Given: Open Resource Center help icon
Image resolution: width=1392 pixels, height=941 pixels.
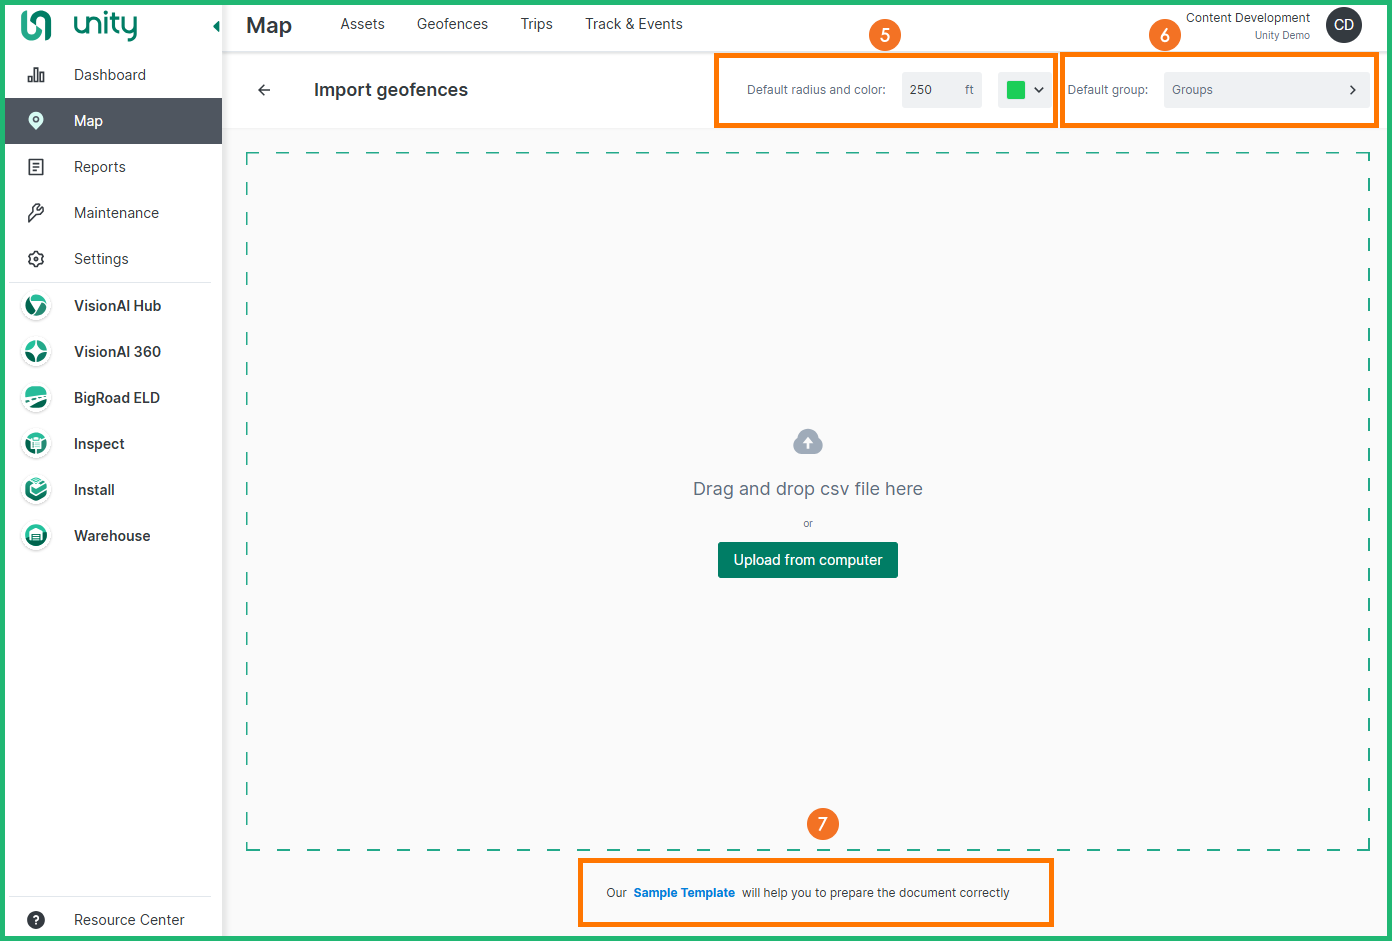Looking at the screenshot, I should (x=36, y=920).
